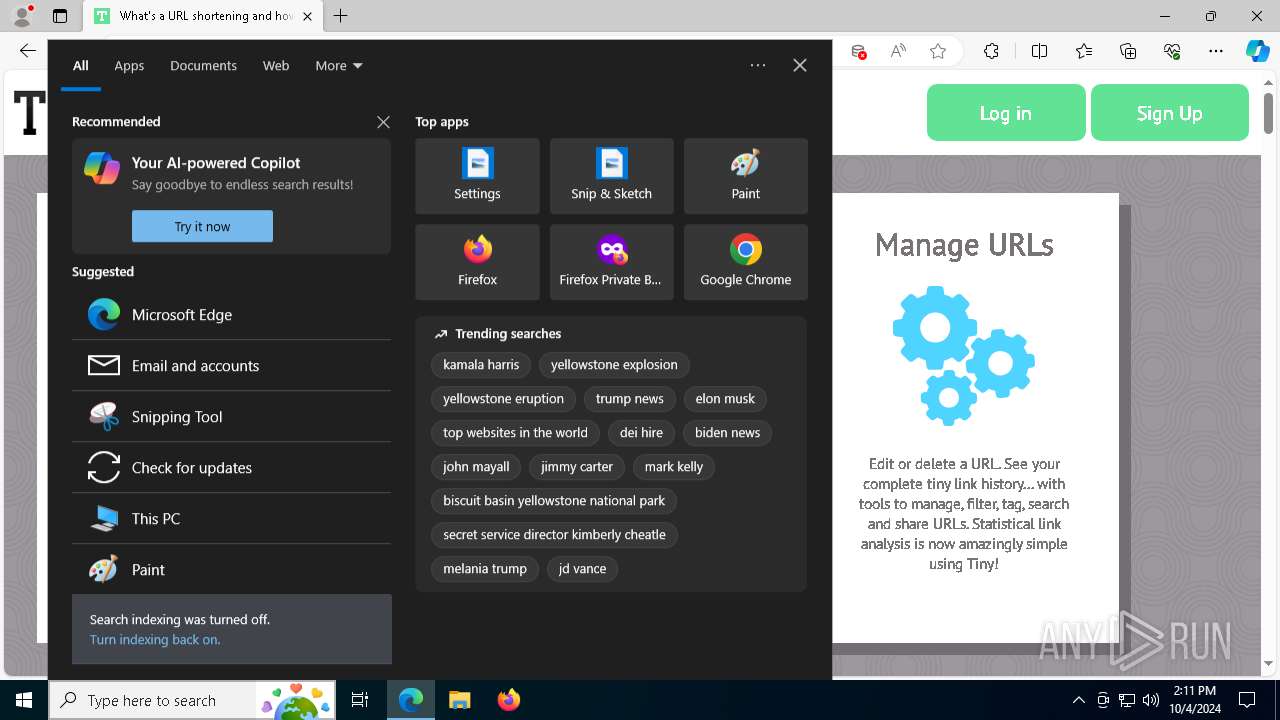
Task: Select melania trump trending search
Action: tap(485, 569)
